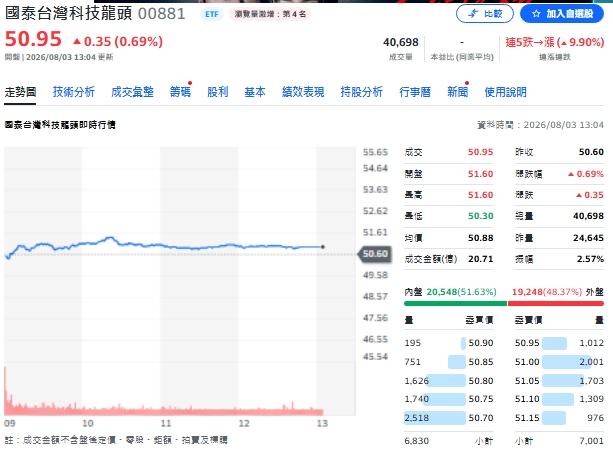
Task: Click ask price 51.00 row
Action: coord(559,362)
